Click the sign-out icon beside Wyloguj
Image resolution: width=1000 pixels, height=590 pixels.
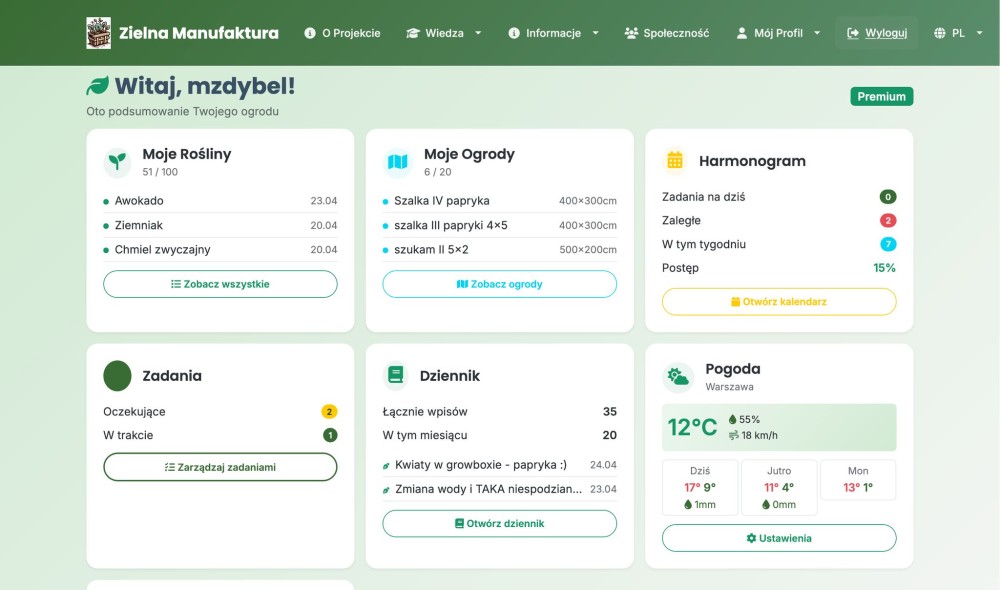click(853, 33)
